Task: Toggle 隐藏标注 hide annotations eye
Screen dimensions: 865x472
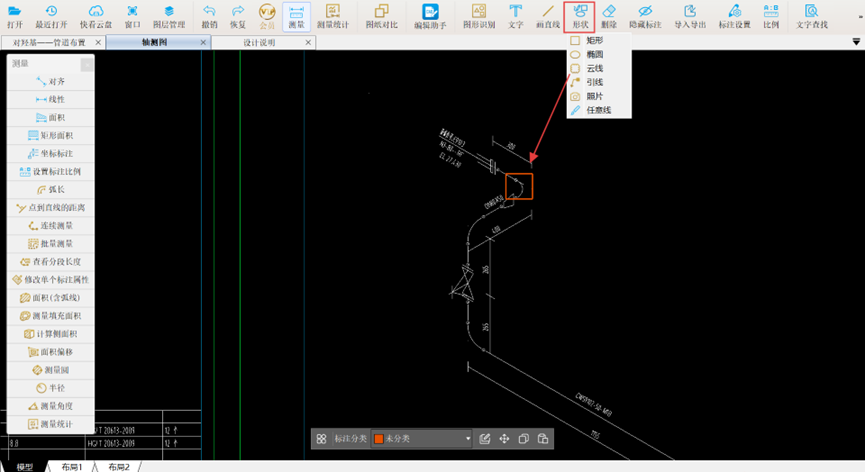Action: click(645, 16)
